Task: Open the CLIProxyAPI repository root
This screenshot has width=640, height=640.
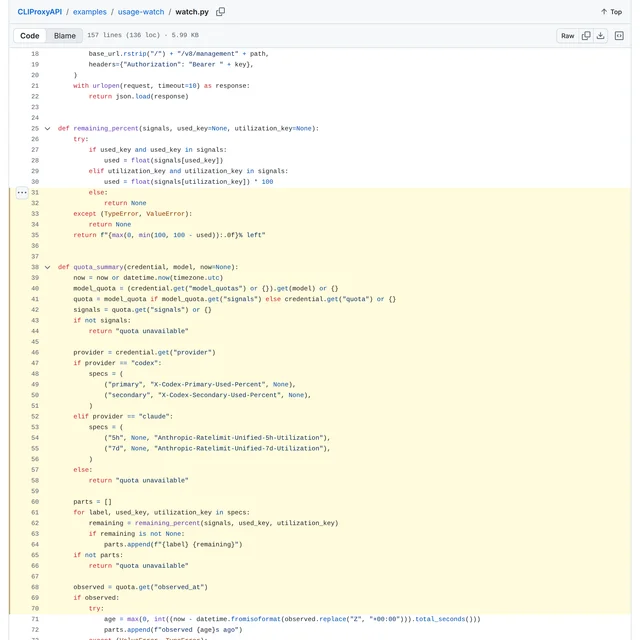Action: (x=40, y=12)
